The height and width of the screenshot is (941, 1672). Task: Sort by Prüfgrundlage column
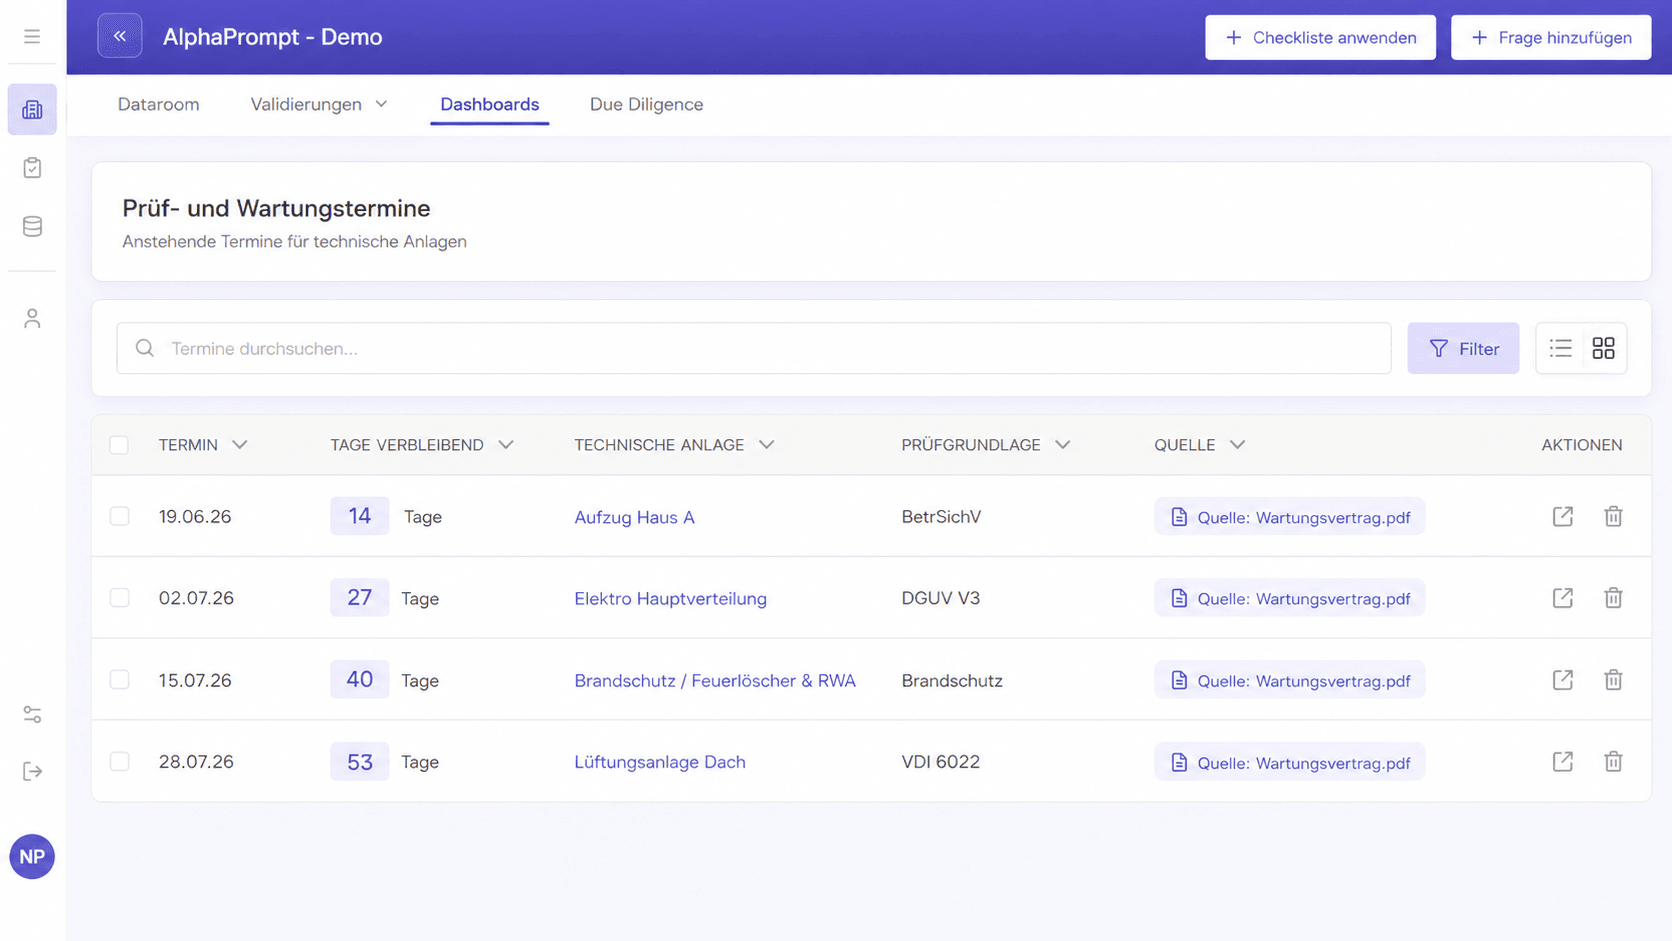[985, 445]
